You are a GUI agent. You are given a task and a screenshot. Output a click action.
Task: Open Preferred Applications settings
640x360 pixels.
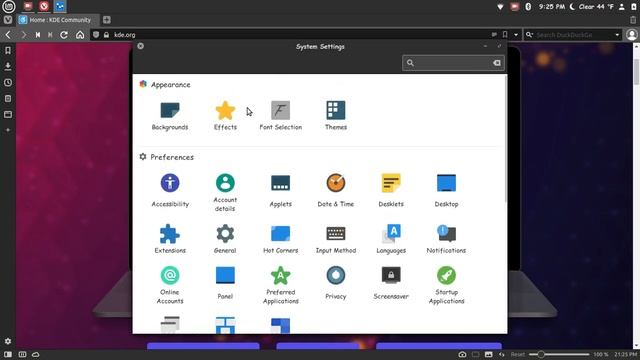point(280,285)
